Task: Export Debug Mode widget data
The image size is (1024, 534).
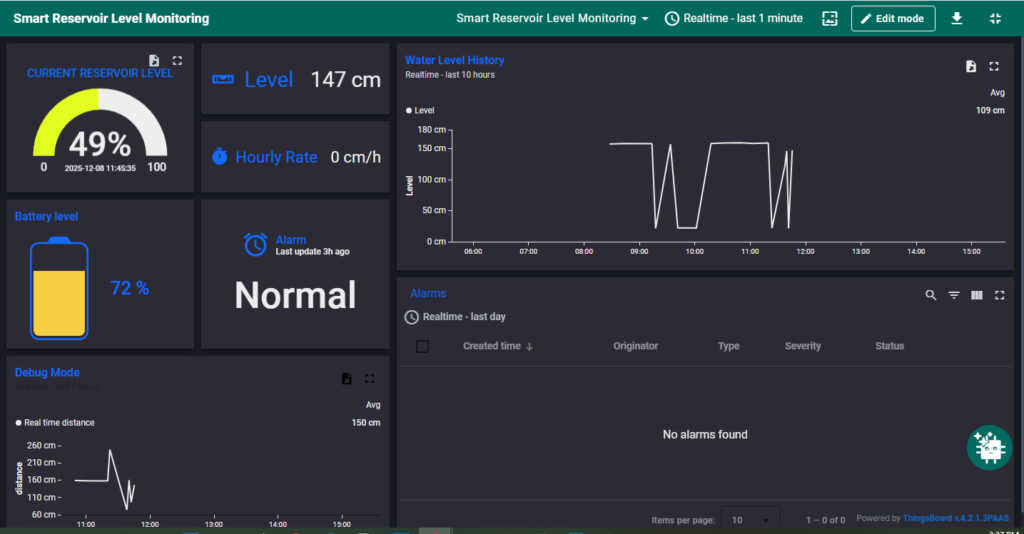Action: click(x=347, y=379)
